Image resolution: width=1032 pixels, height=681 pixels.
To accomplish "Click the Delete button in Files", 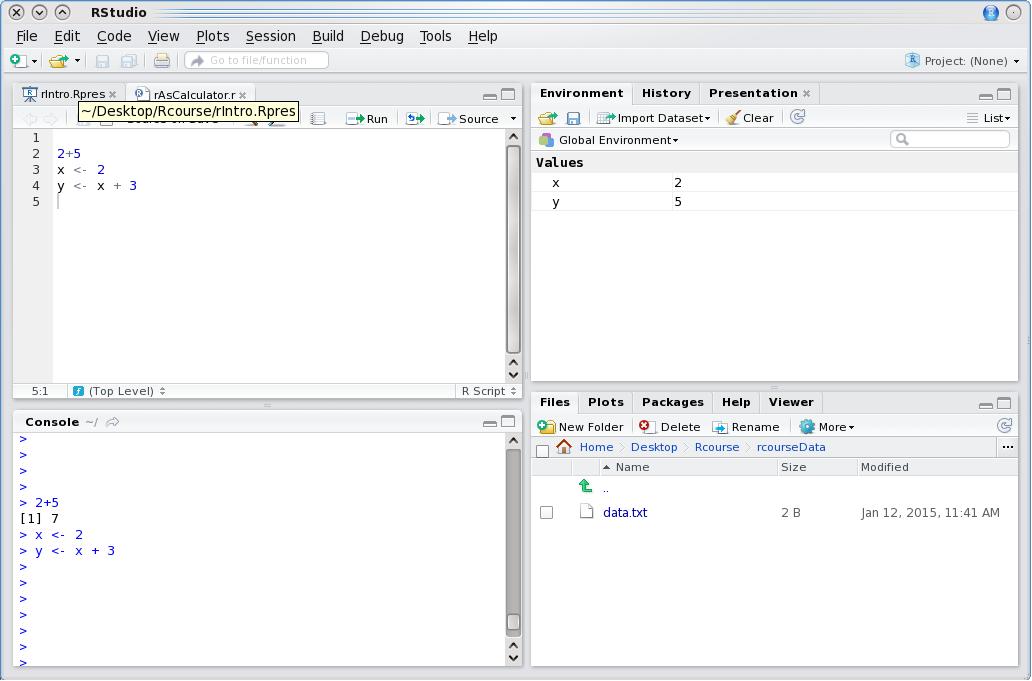I will coord(670,427).
